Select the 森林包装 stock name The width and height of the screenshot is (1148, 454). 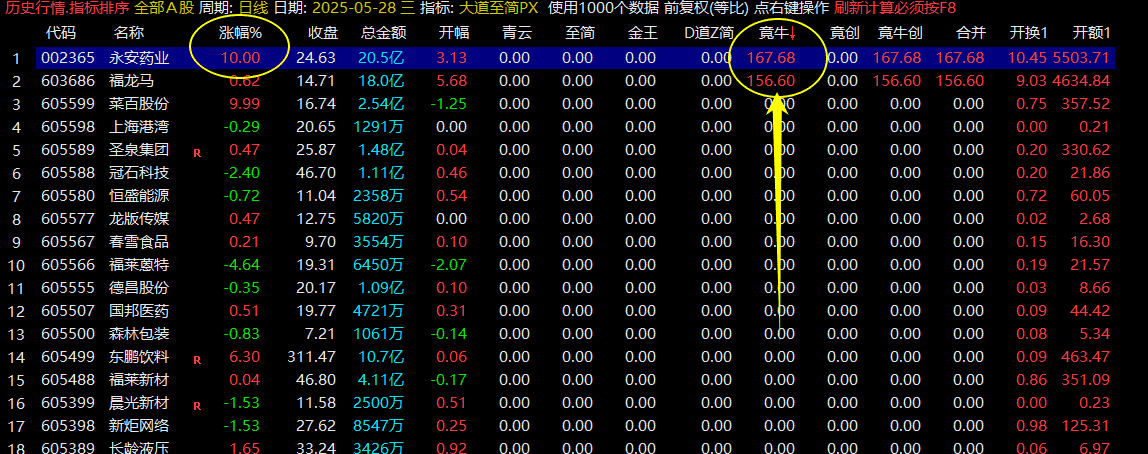138,334
